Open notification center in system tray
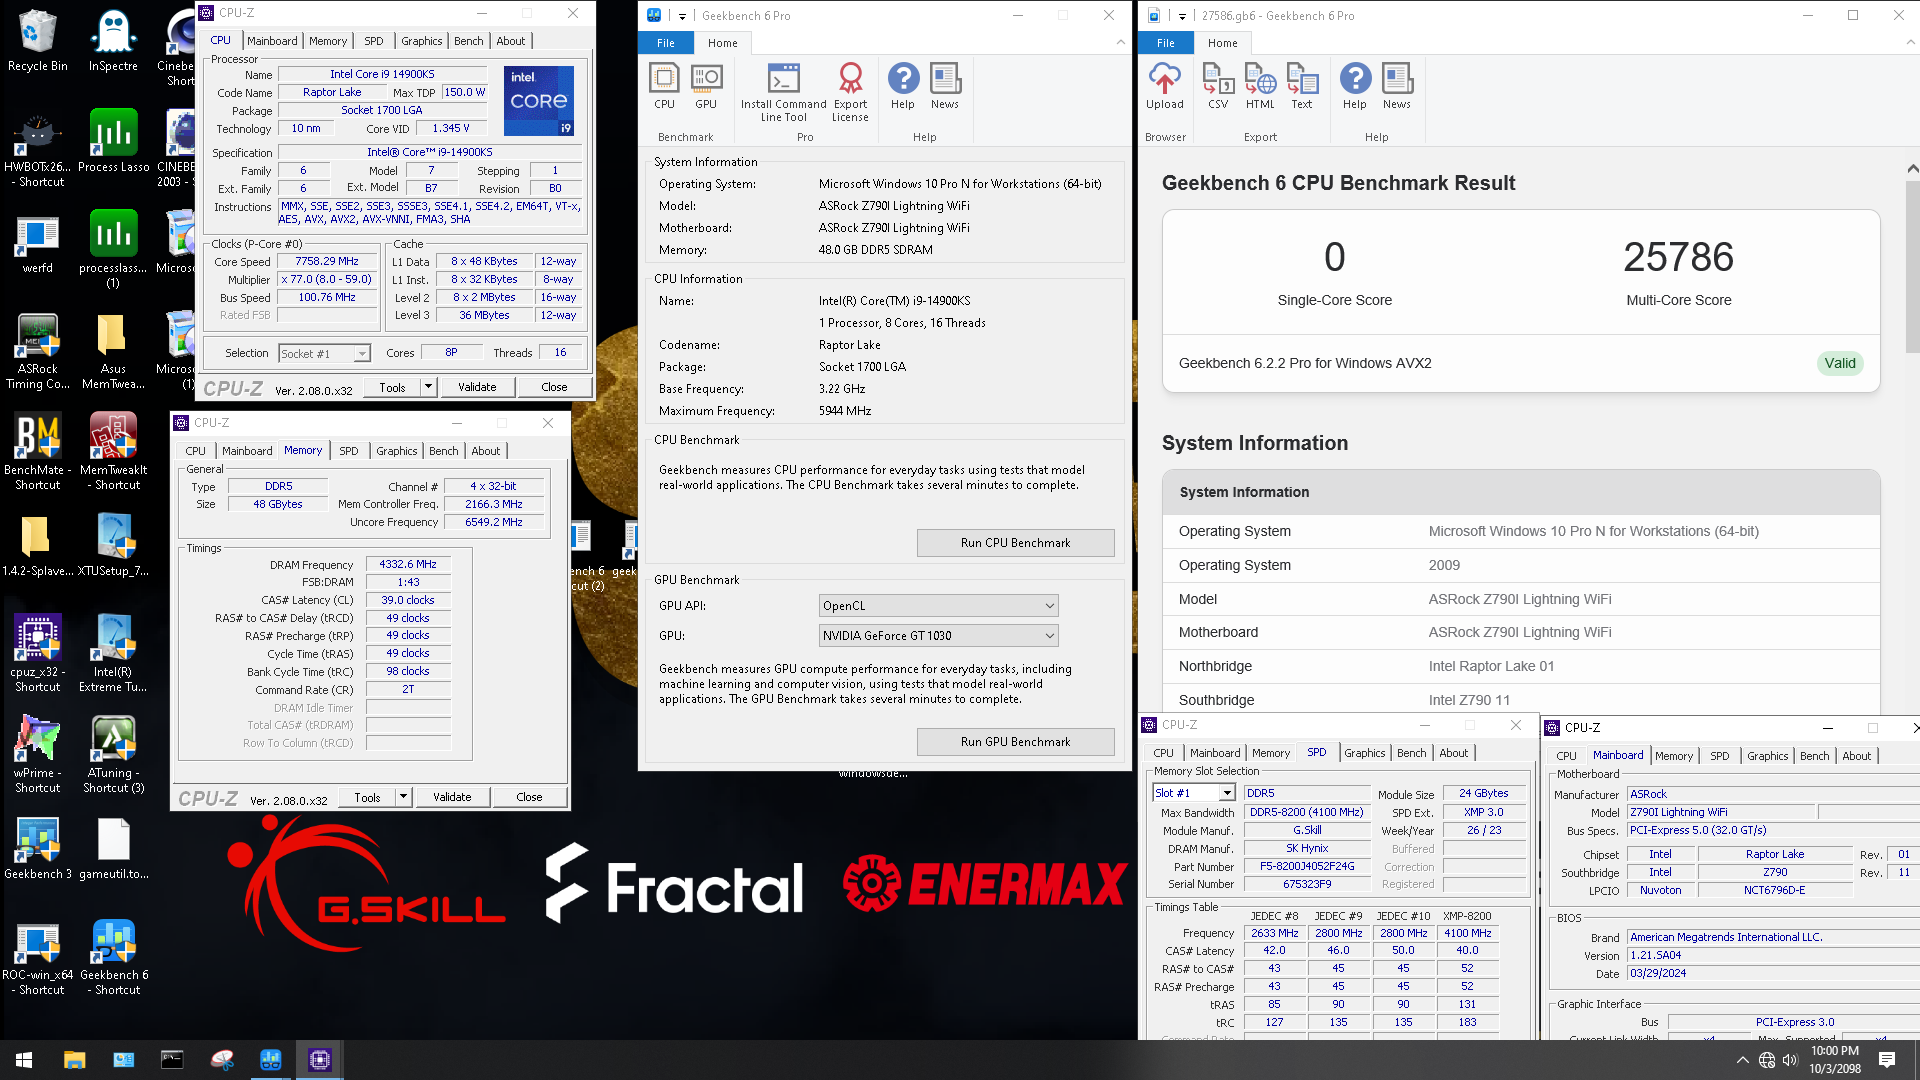This screenshot has width=1920, height=1080. [x=1887, y=1060]
